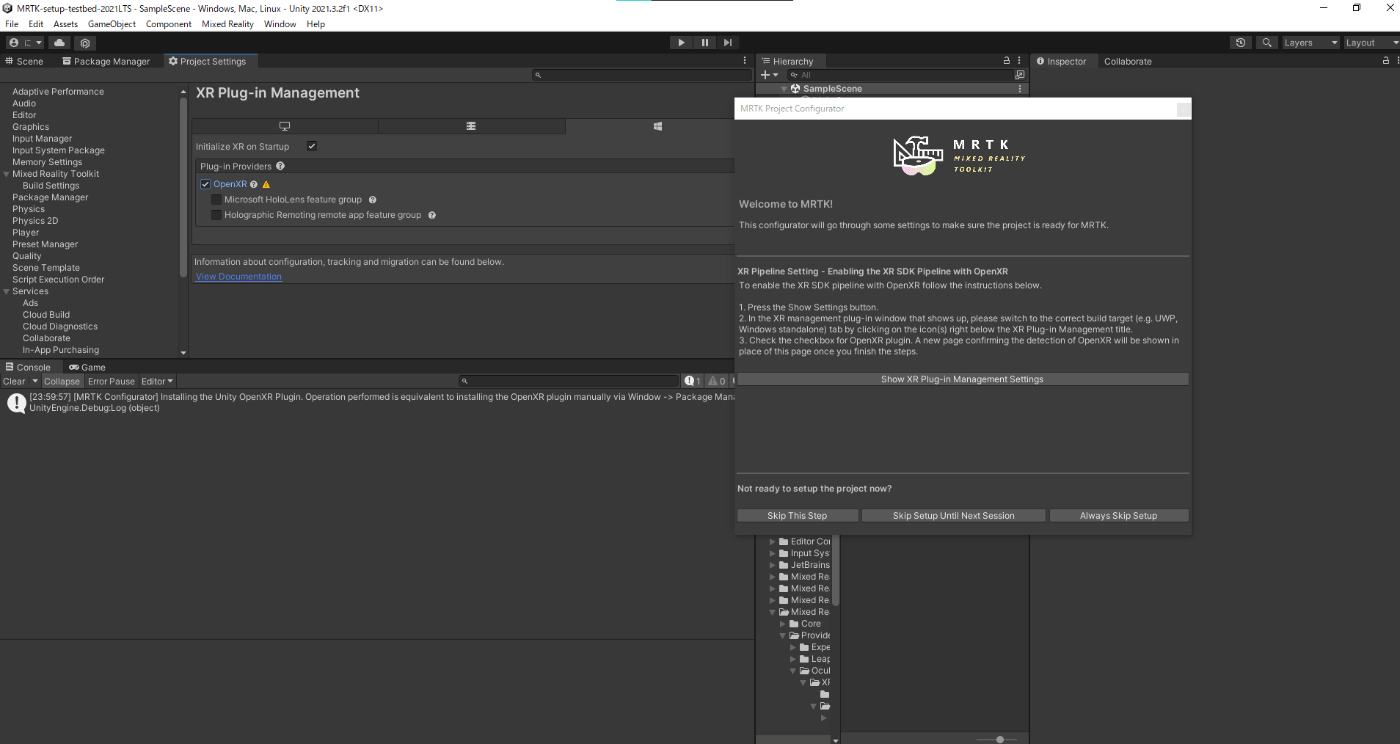This screenshot has width=1400, height=744.
Task: Click the Hierarchy search-by-type icon
Action: coord(1020,75)
